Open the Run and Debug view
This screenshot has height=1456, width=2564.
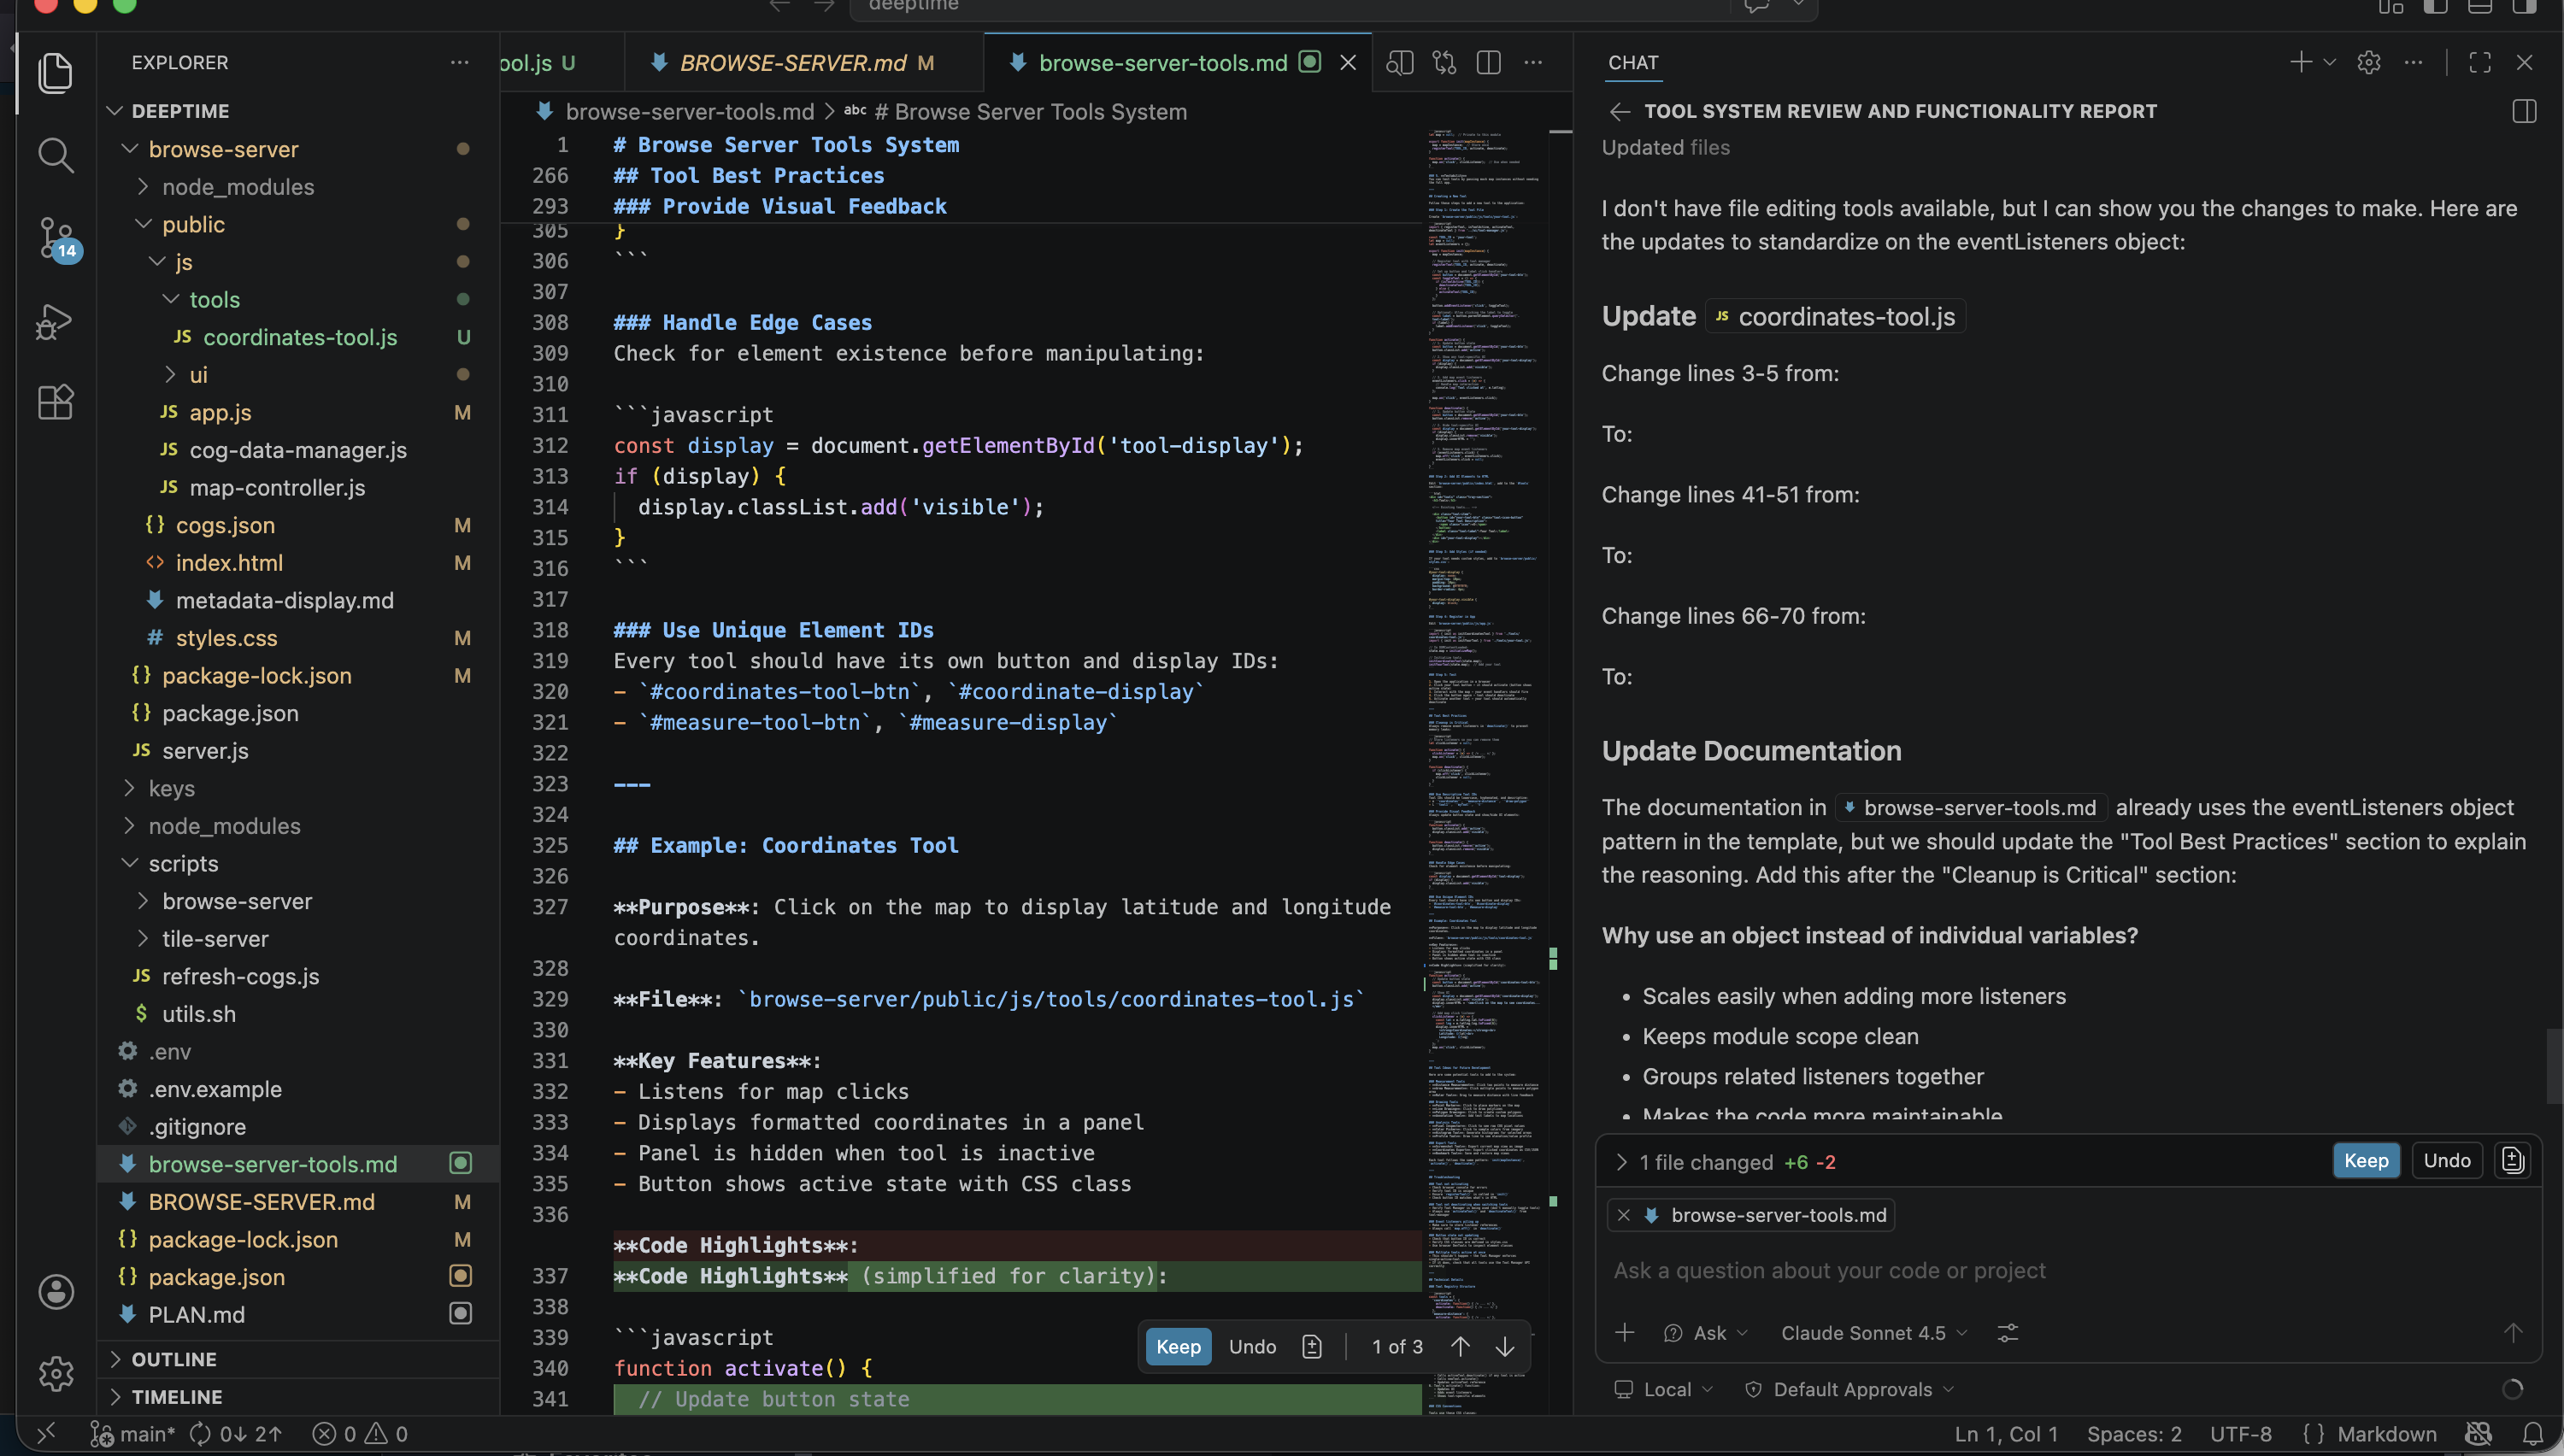[x=55, y=321]
